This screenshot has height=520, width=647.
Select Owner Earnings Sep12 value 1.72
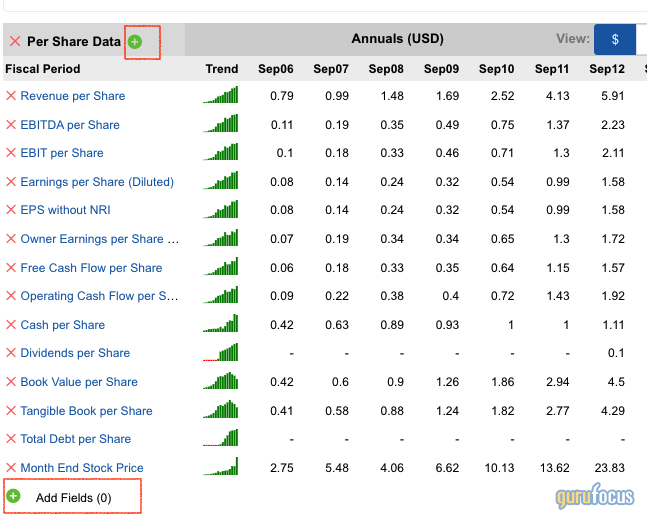613,239
